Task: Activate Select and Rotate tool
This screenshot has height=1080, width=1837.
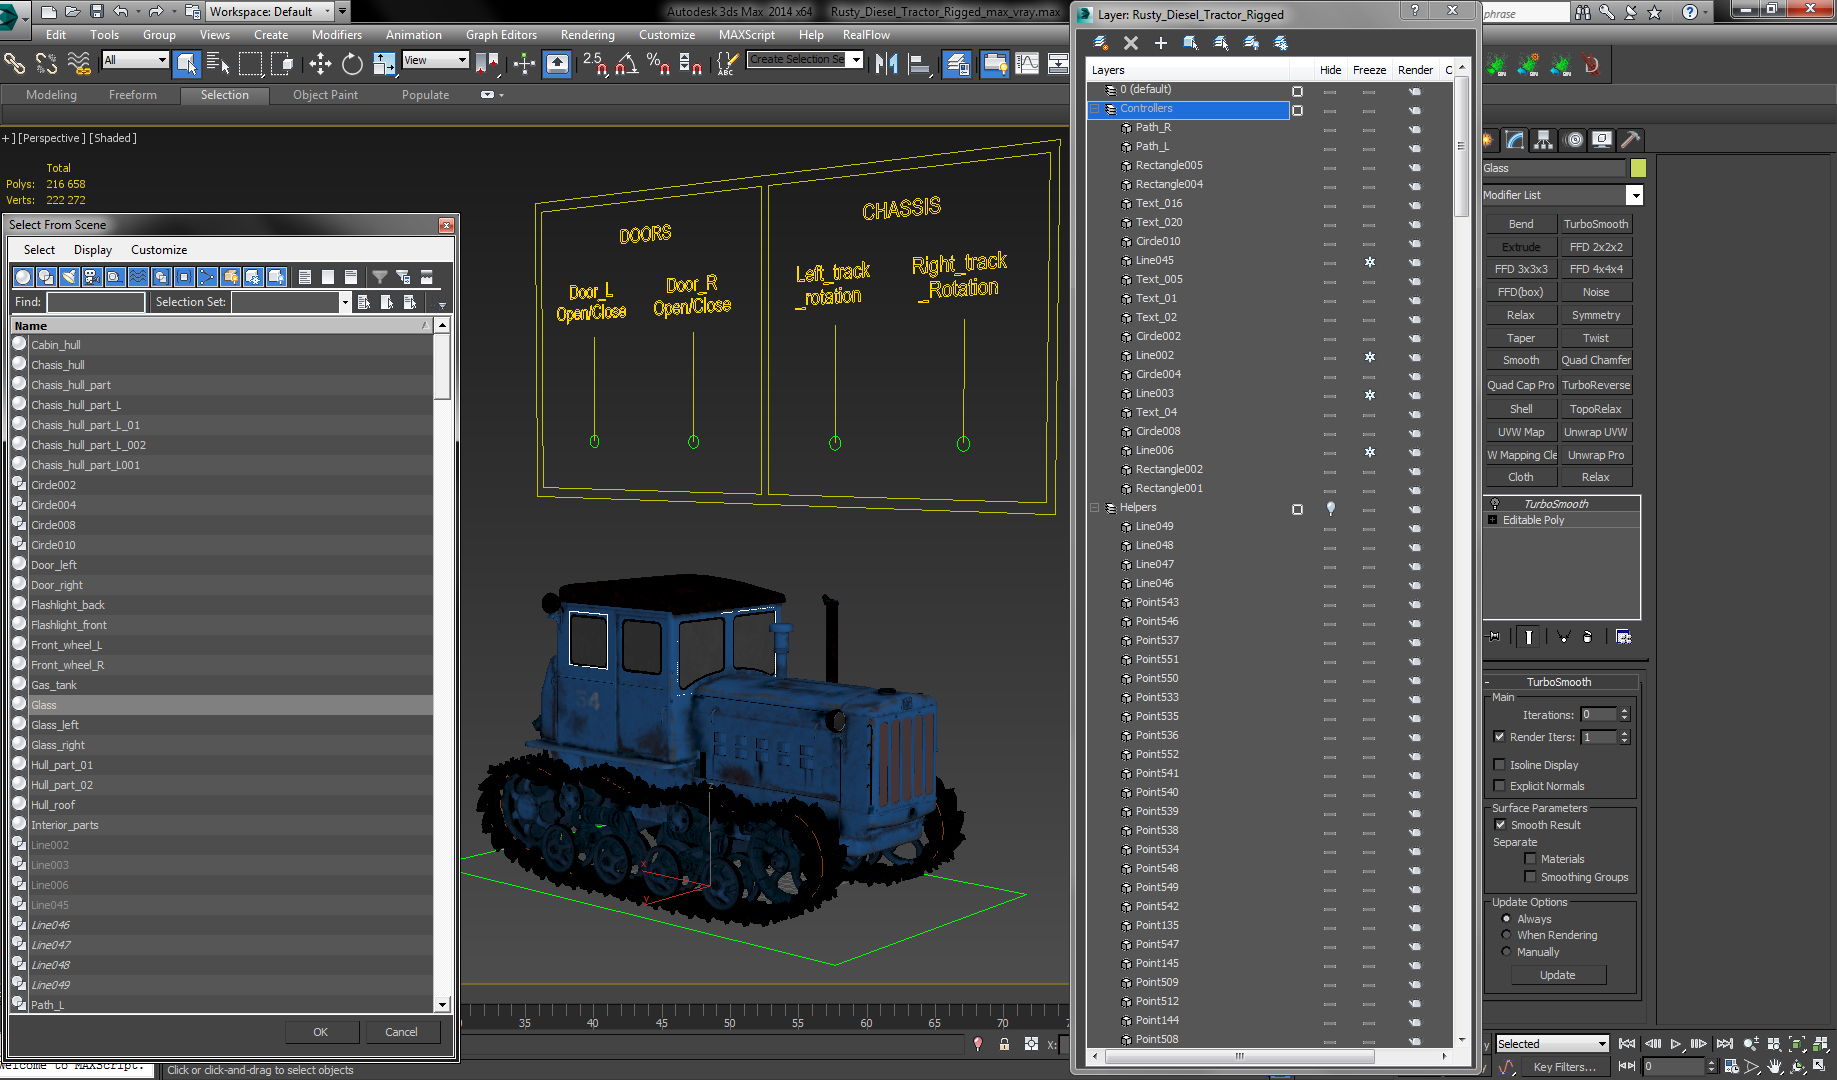Action: (352, 64)
